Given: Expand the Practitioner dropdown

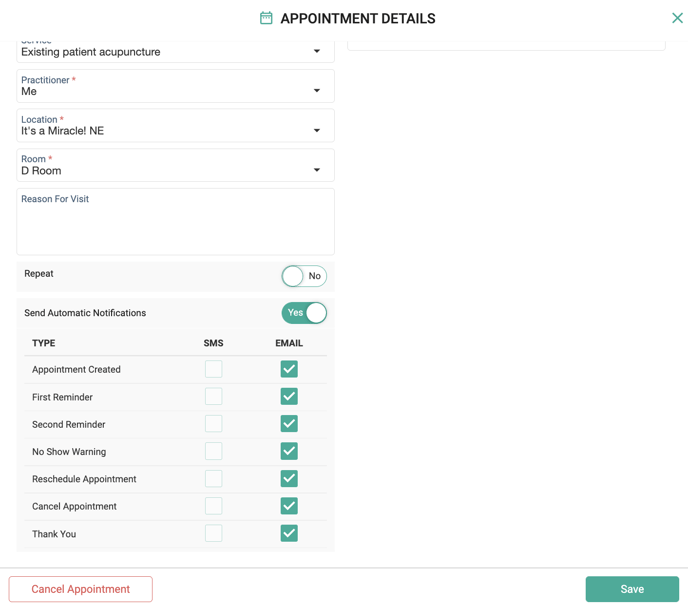Looking at the screenshot, I should pyautogui.click(x=317, y=91).
